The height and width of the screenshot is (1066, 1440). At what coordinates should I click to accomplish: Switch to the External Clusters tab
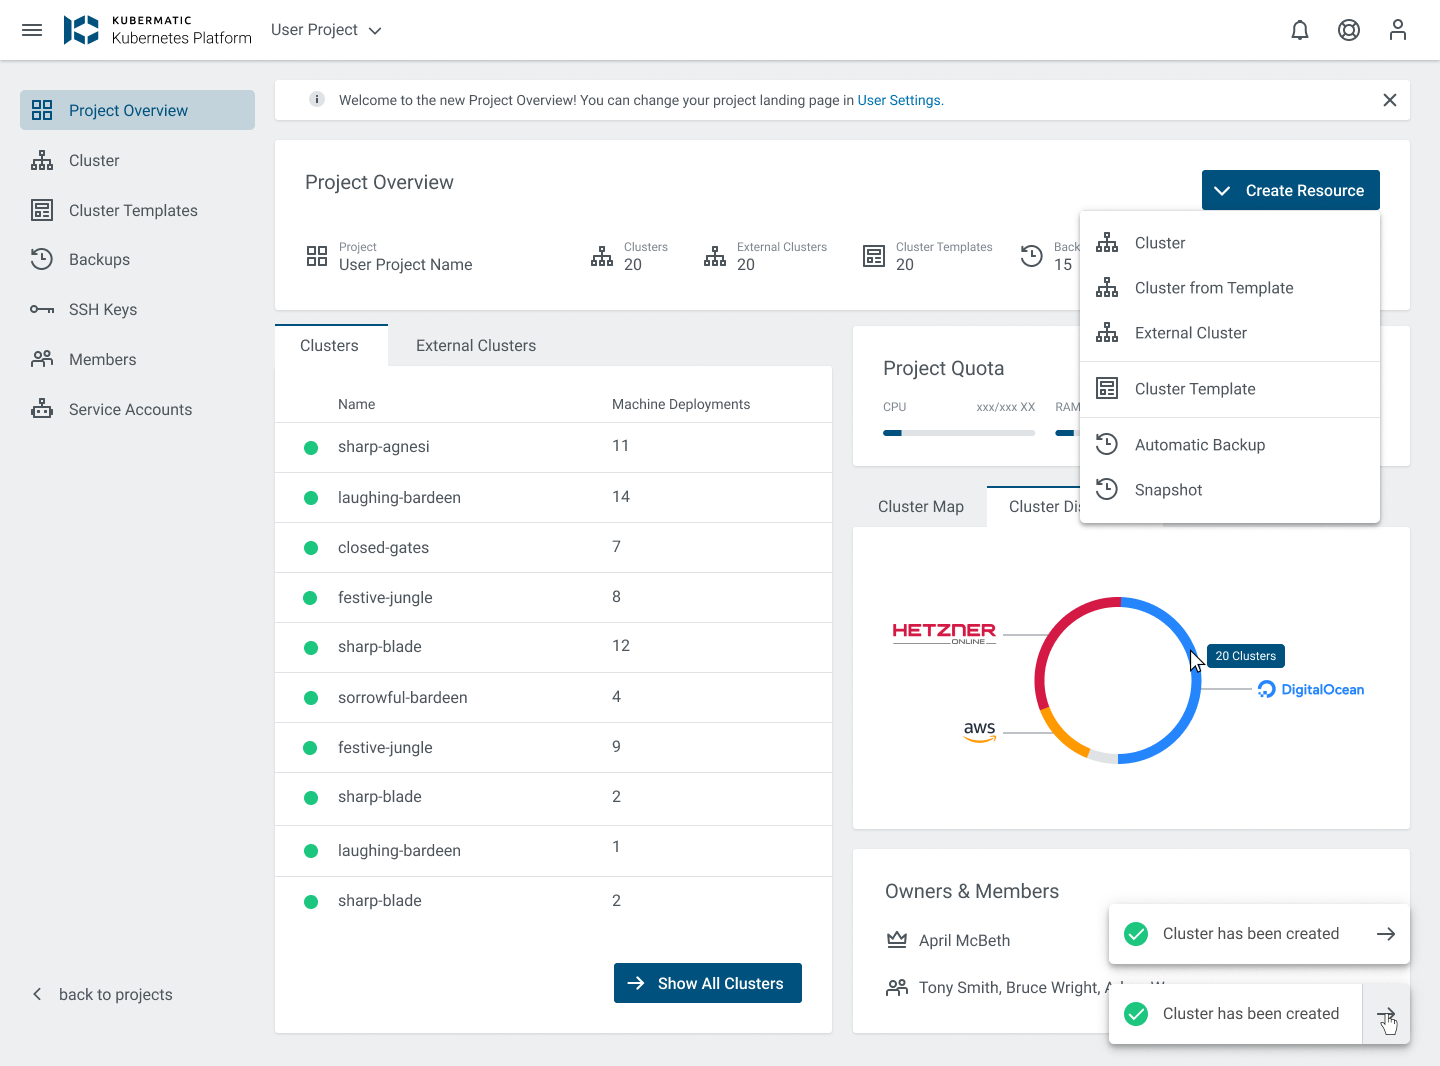(476, 345)
